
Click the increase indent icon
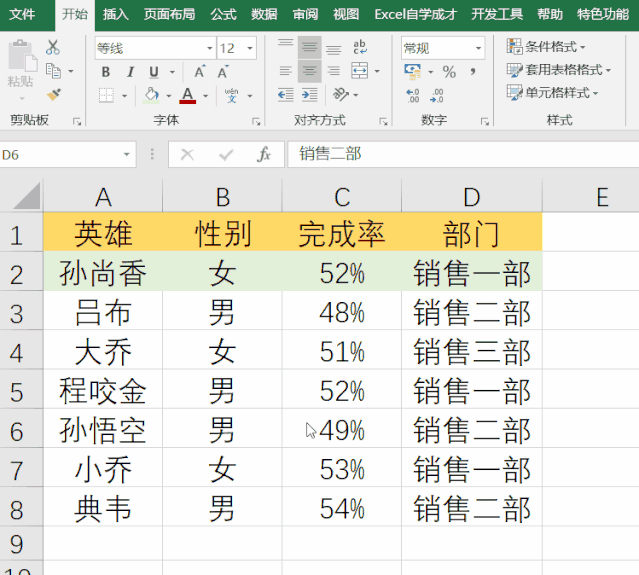pyautogui.click(x=310, y=94)
